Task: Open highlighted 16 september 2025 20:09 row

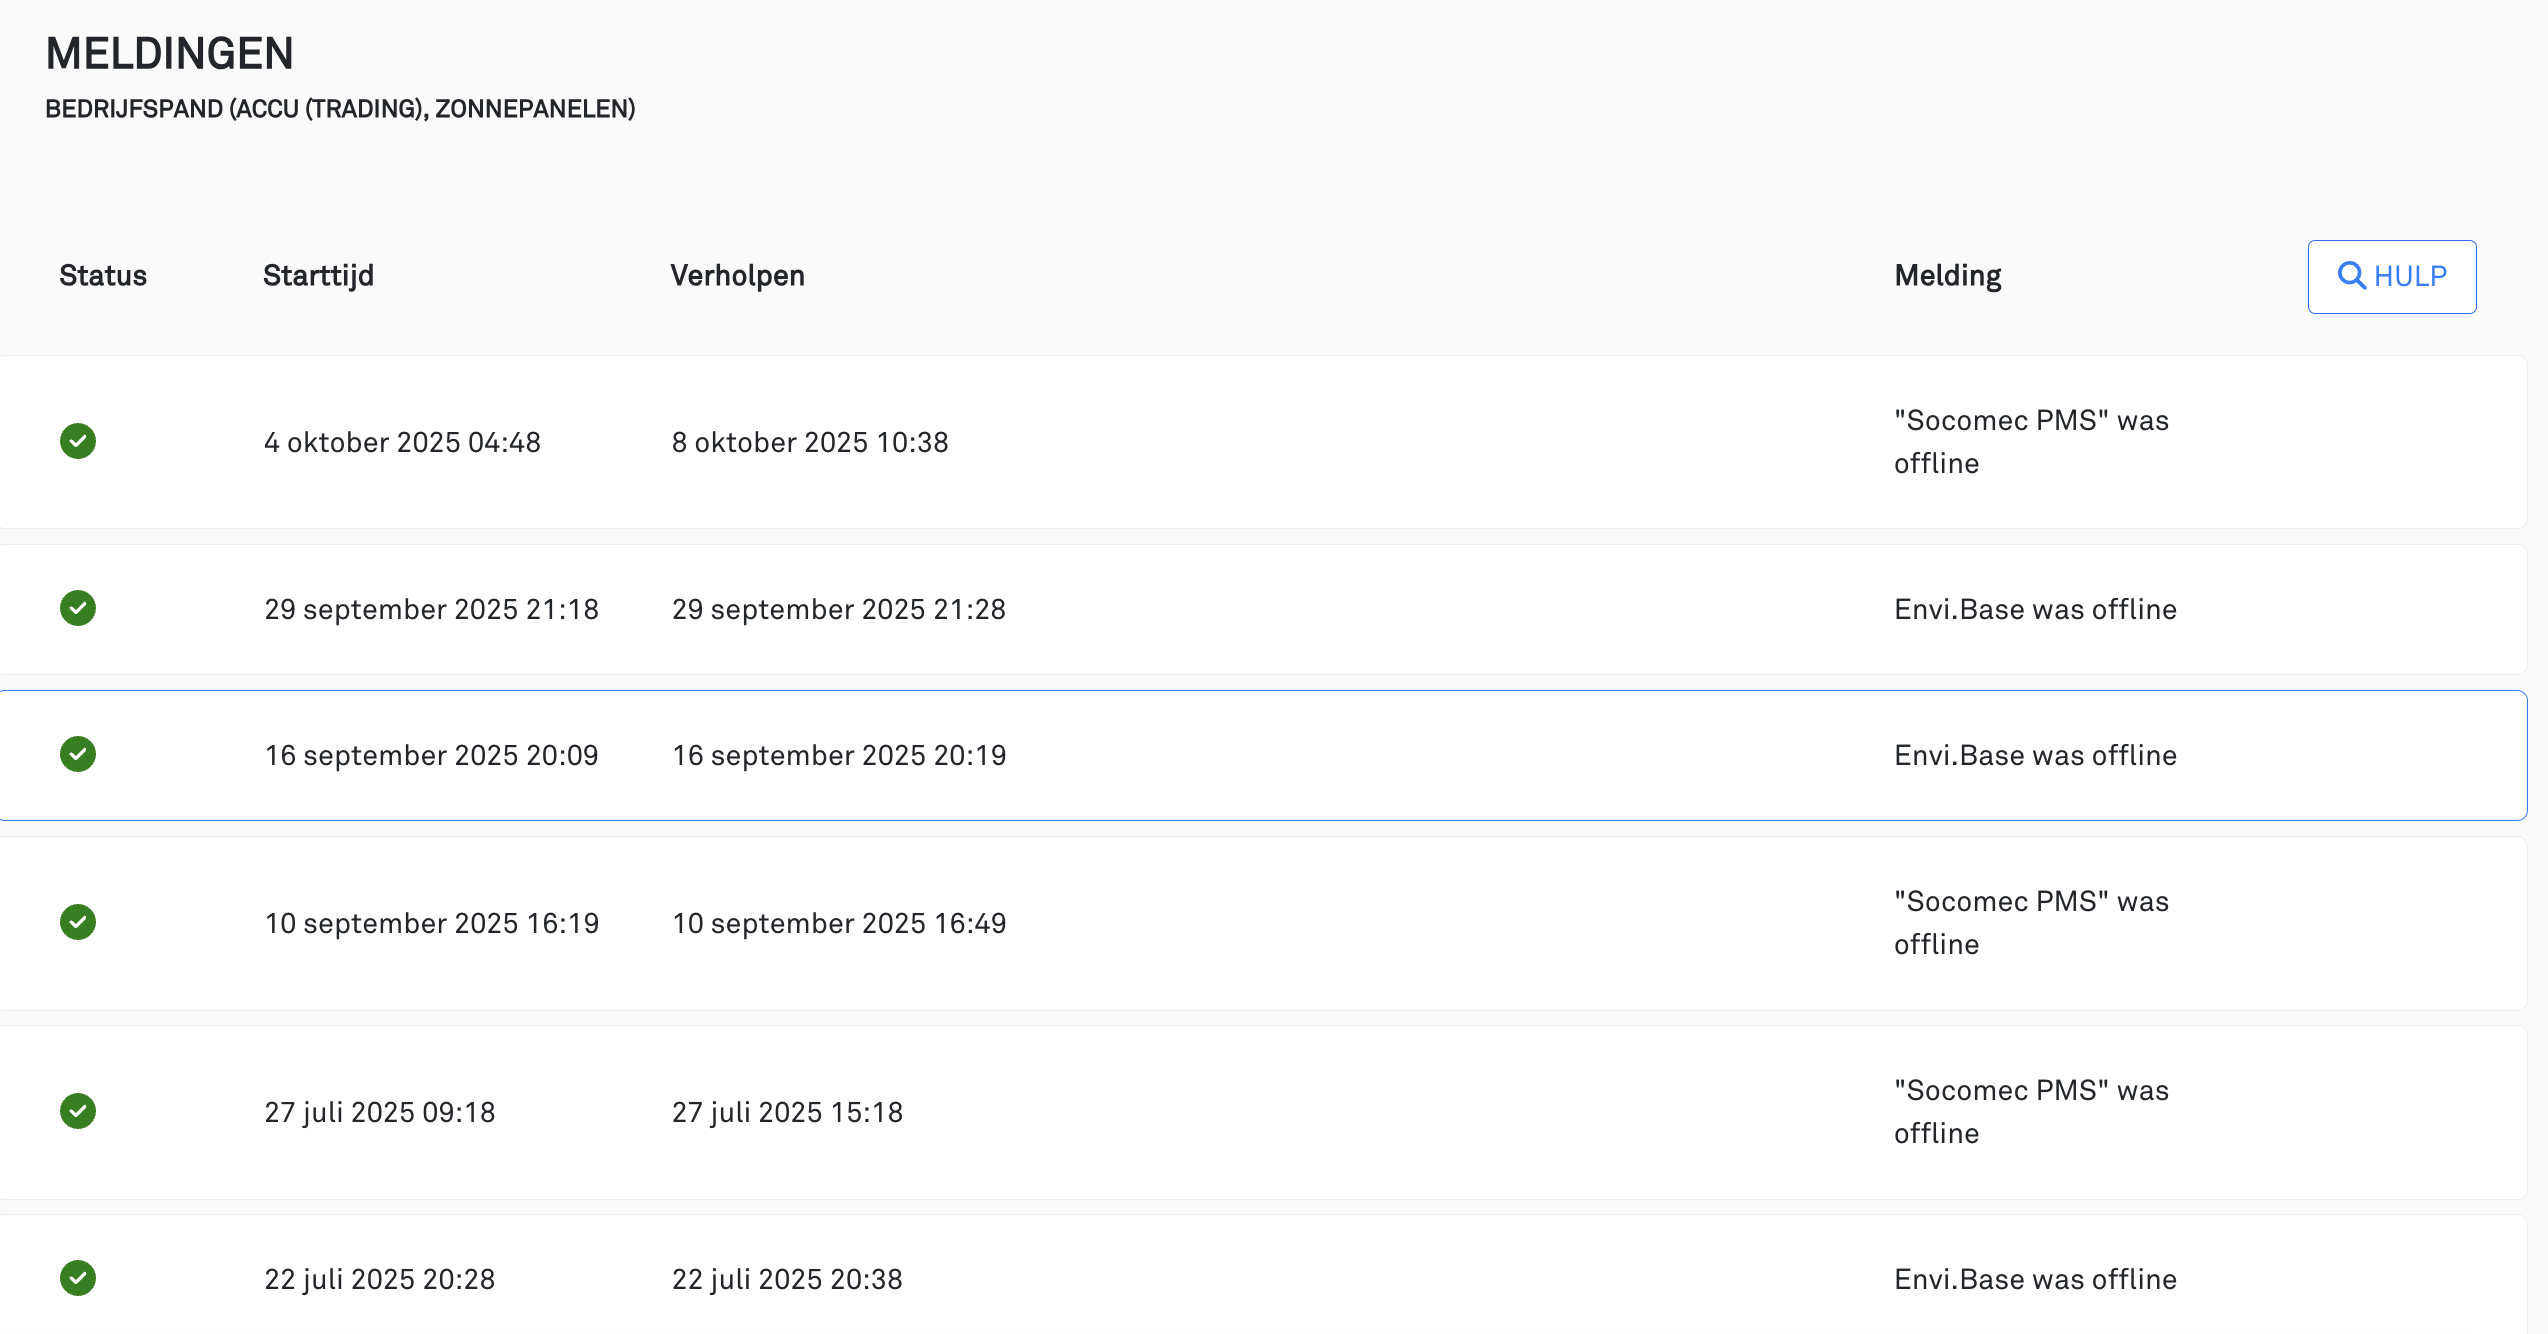Action: (431, 755)
